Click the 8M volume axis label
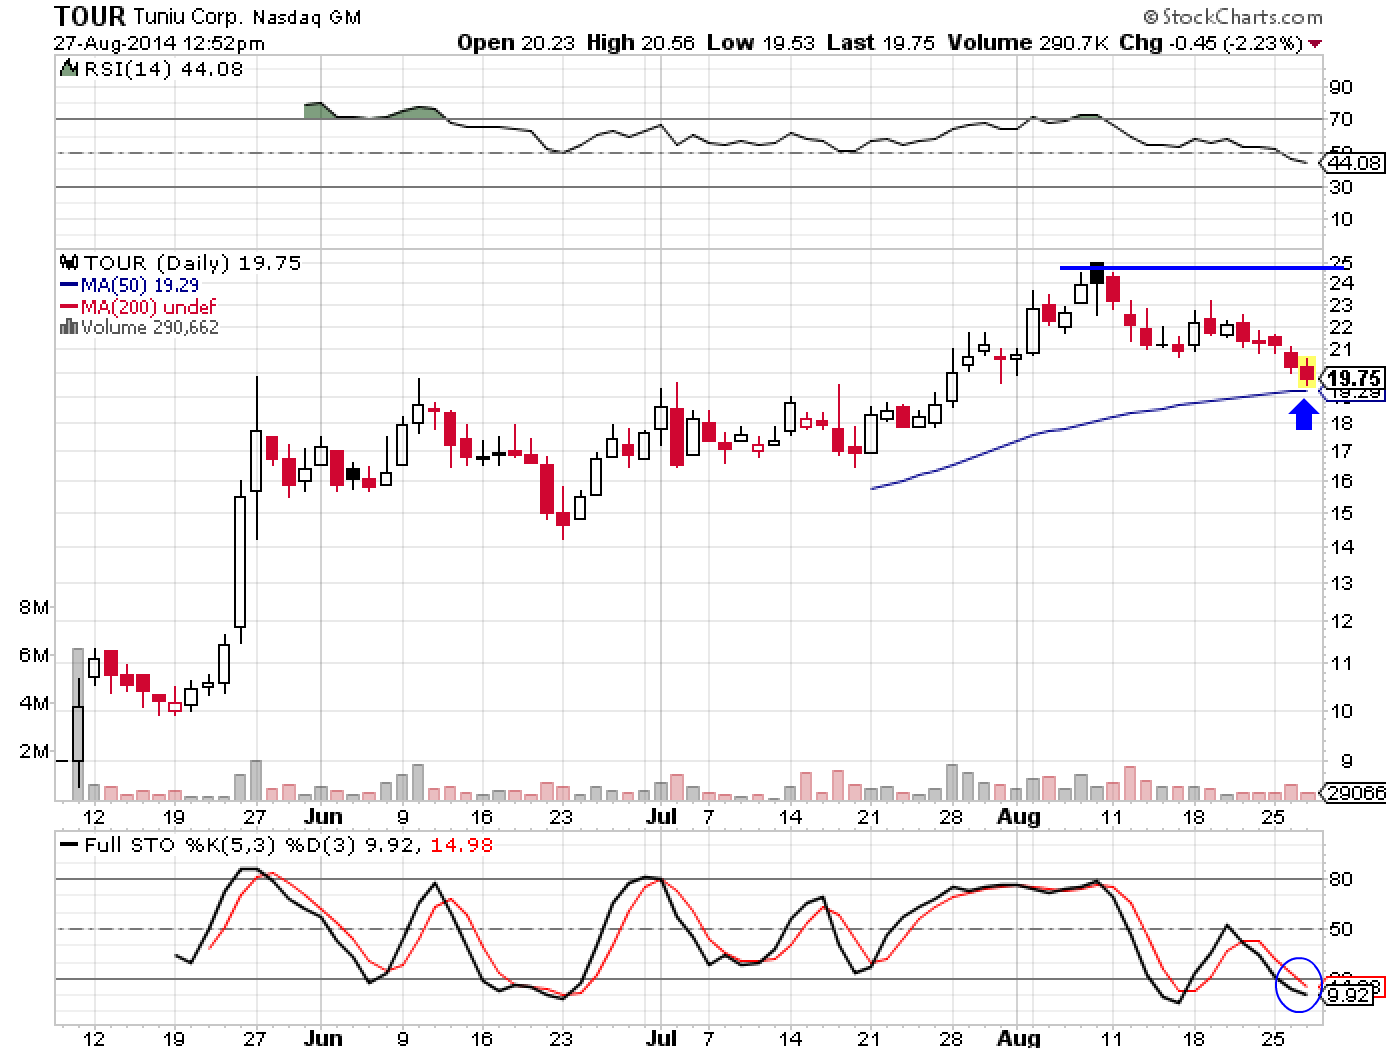1386x1048 pixels. (33, 607)
